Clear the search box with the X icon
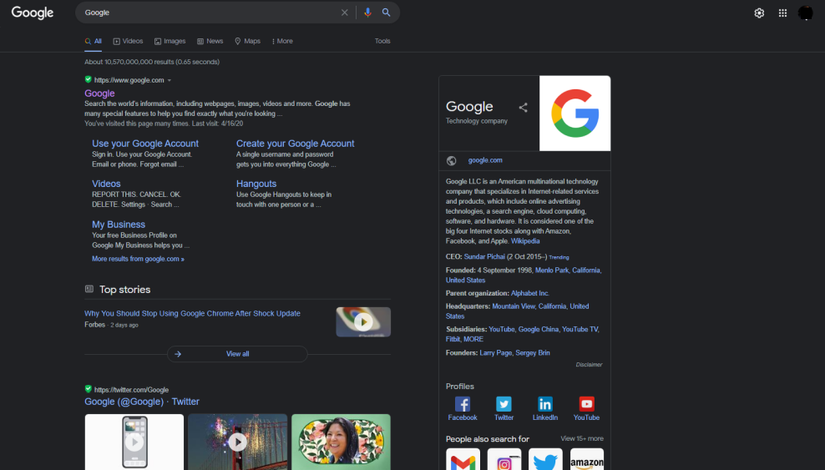This screenshot has height=470, width=825. coord(345,13)
